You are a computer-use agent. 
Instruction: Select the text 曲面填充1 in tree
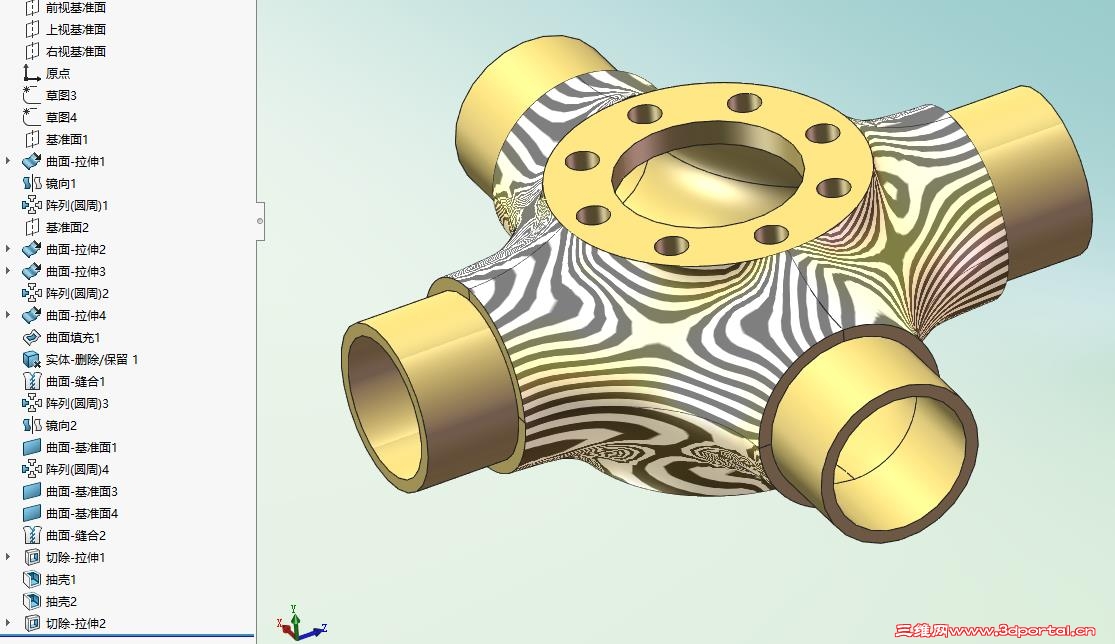(x=73, y=338)
